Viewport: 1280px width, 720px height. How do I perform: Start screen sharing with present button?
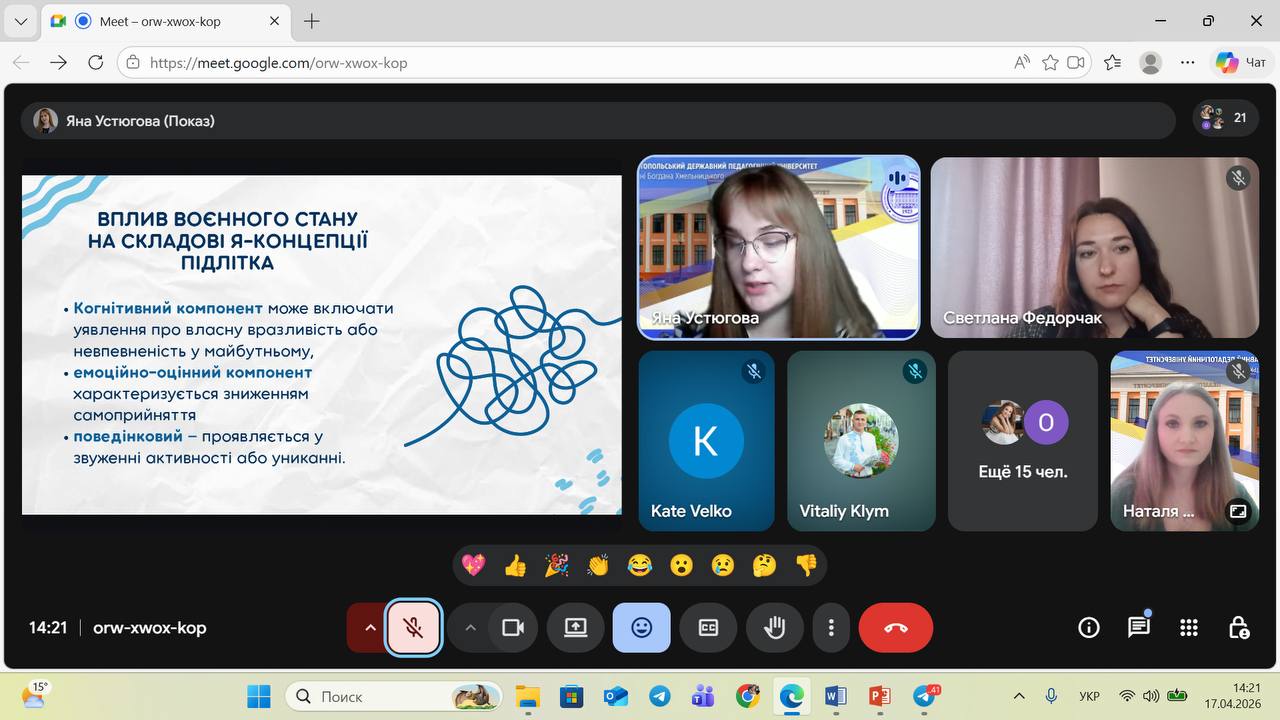click(575, 628)
